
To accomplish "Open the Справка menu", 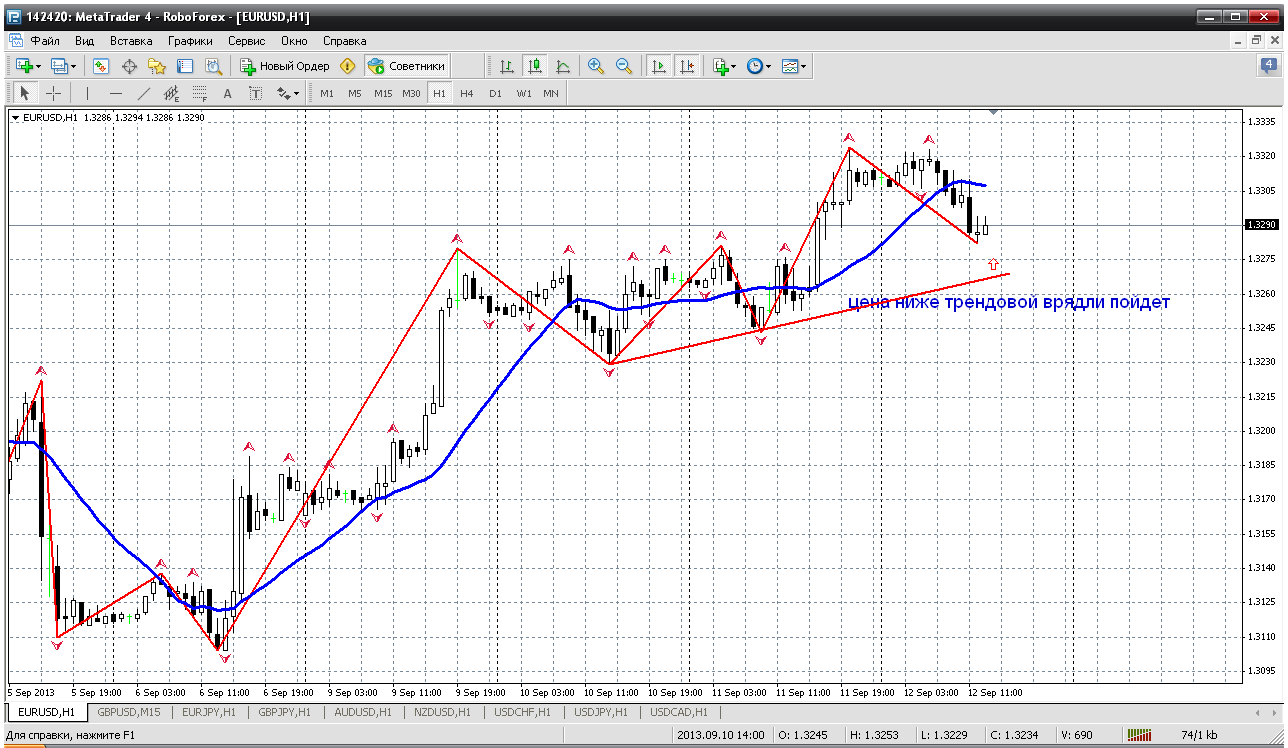I will pos(345,41).
